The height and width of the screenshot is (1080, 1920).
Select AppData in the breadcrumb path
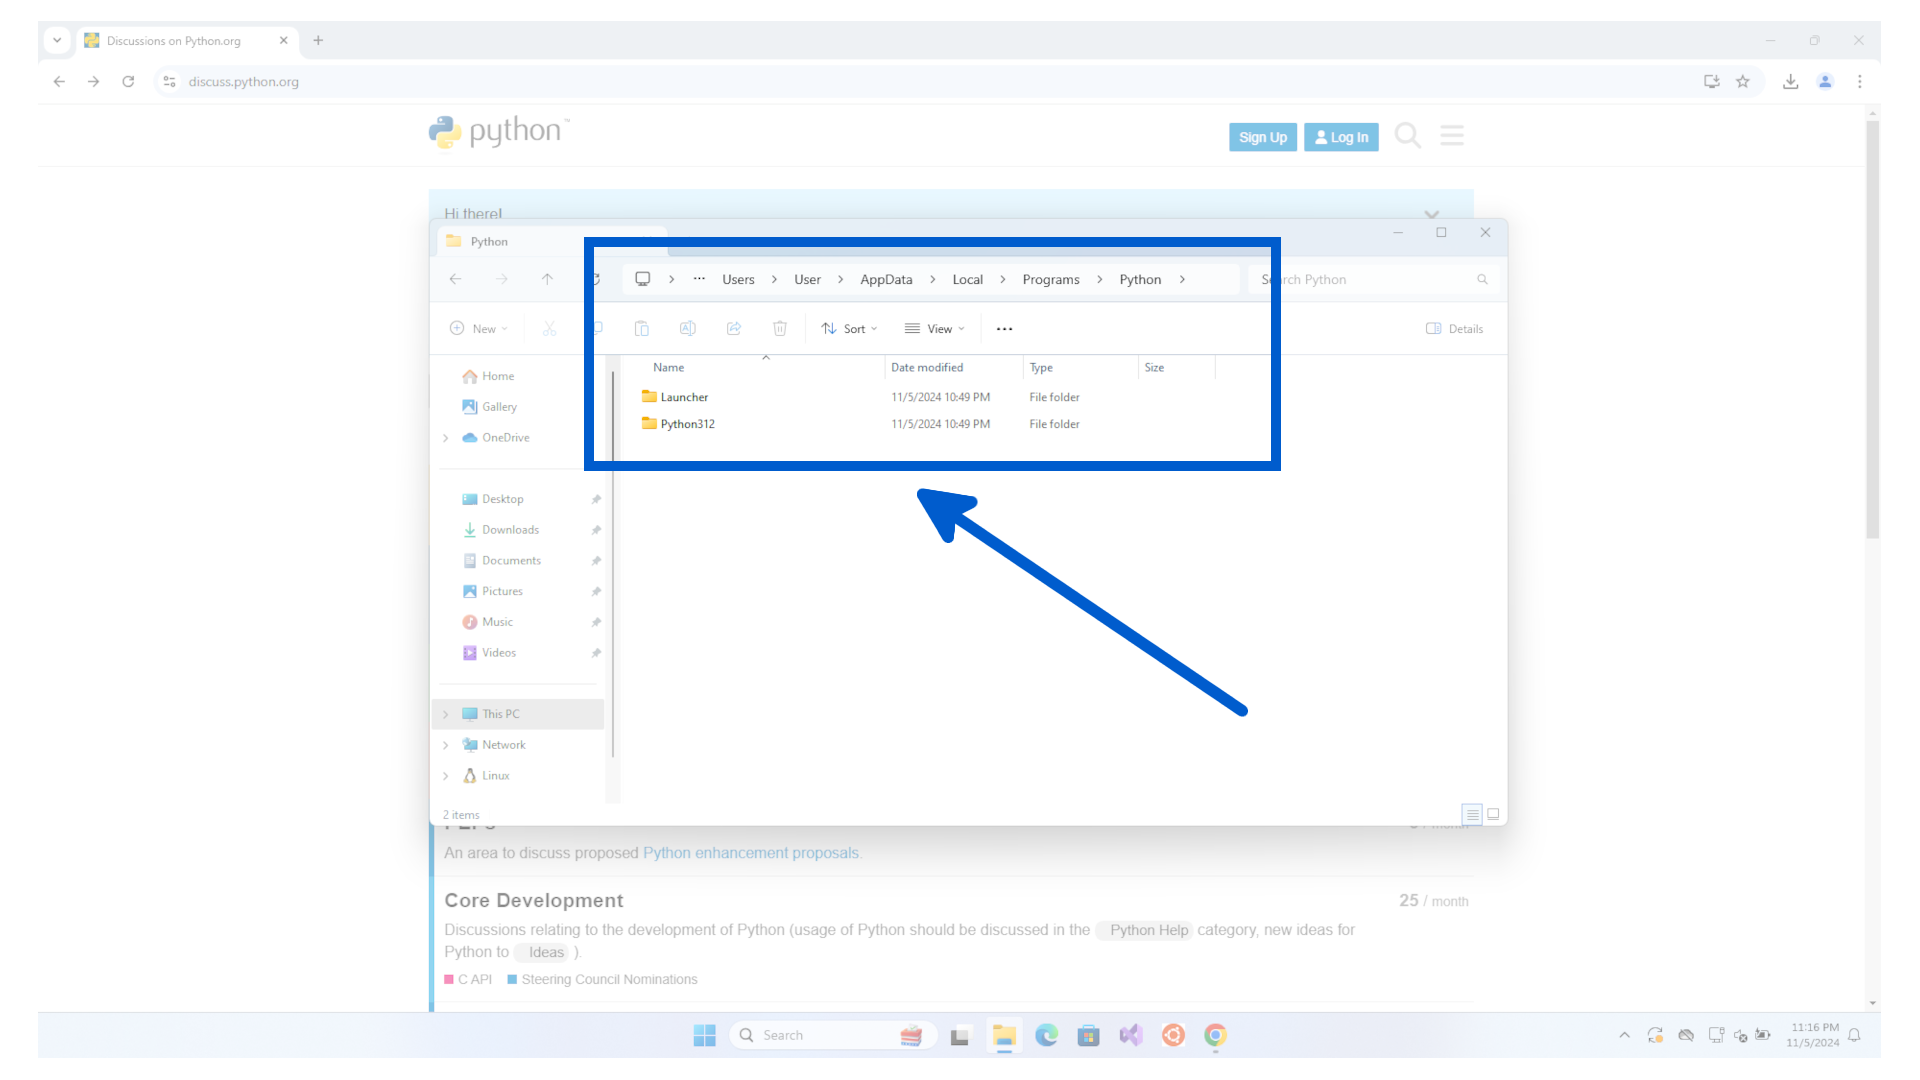(x=886, y=280)
